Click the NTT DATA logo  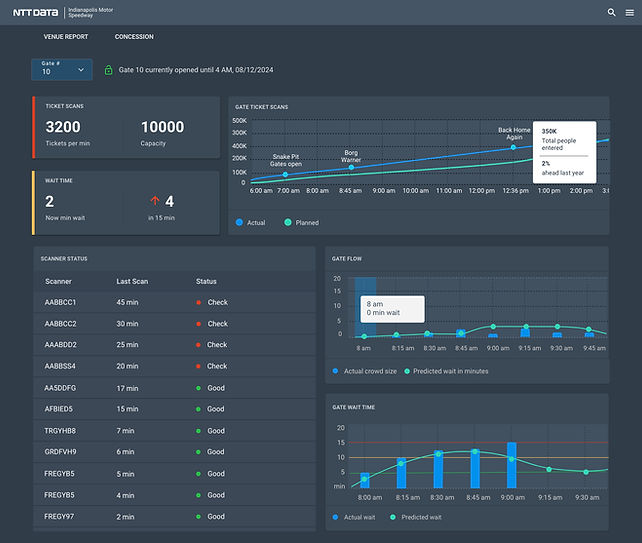click(x=35, y=13)
